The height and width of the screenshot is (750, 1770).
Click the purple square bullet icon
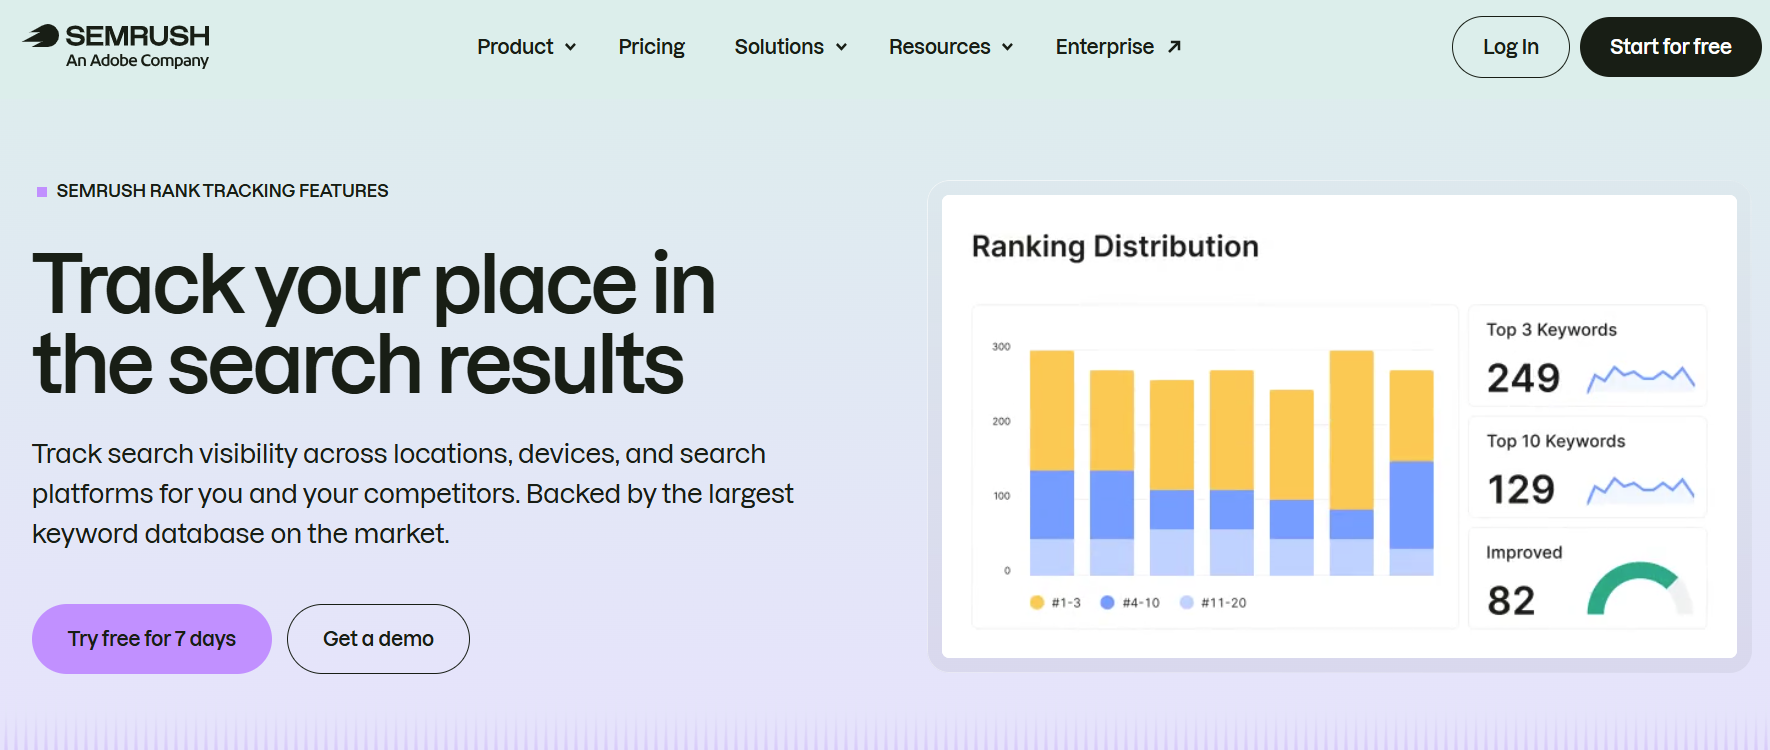42,191
